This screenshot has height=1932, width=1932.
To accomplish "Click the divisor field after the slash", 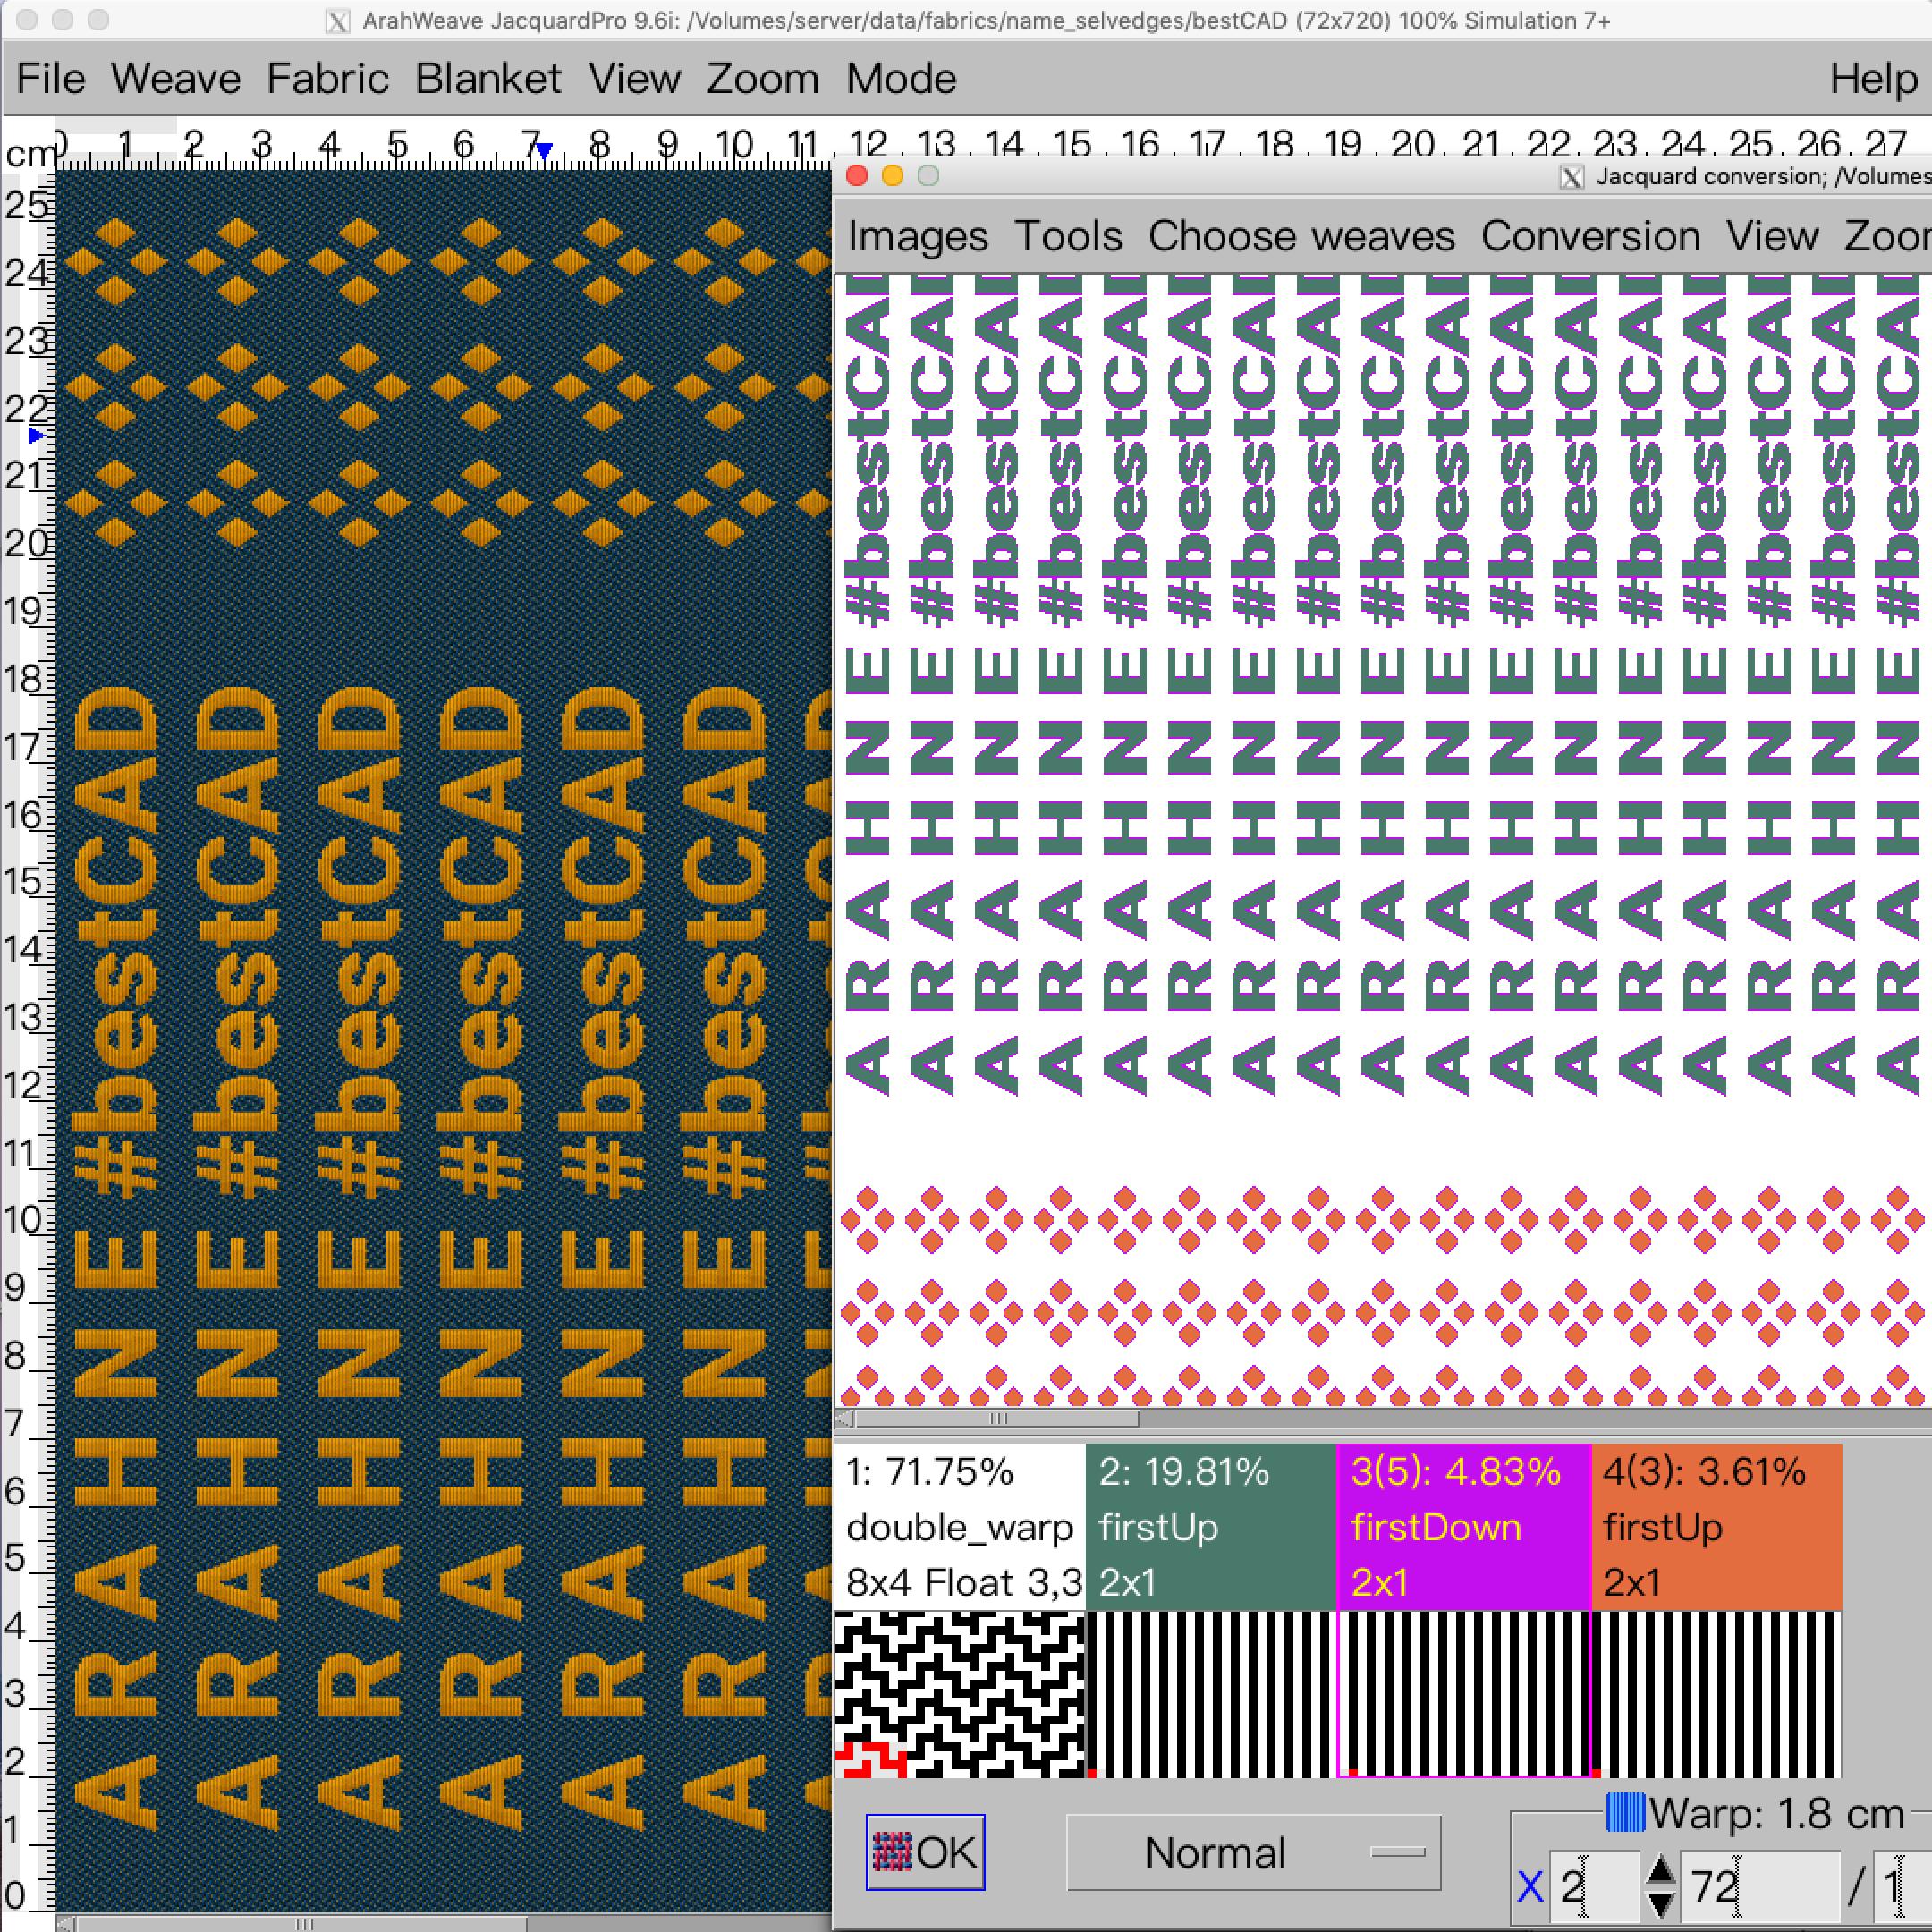I will [x=1902, y=1886].
